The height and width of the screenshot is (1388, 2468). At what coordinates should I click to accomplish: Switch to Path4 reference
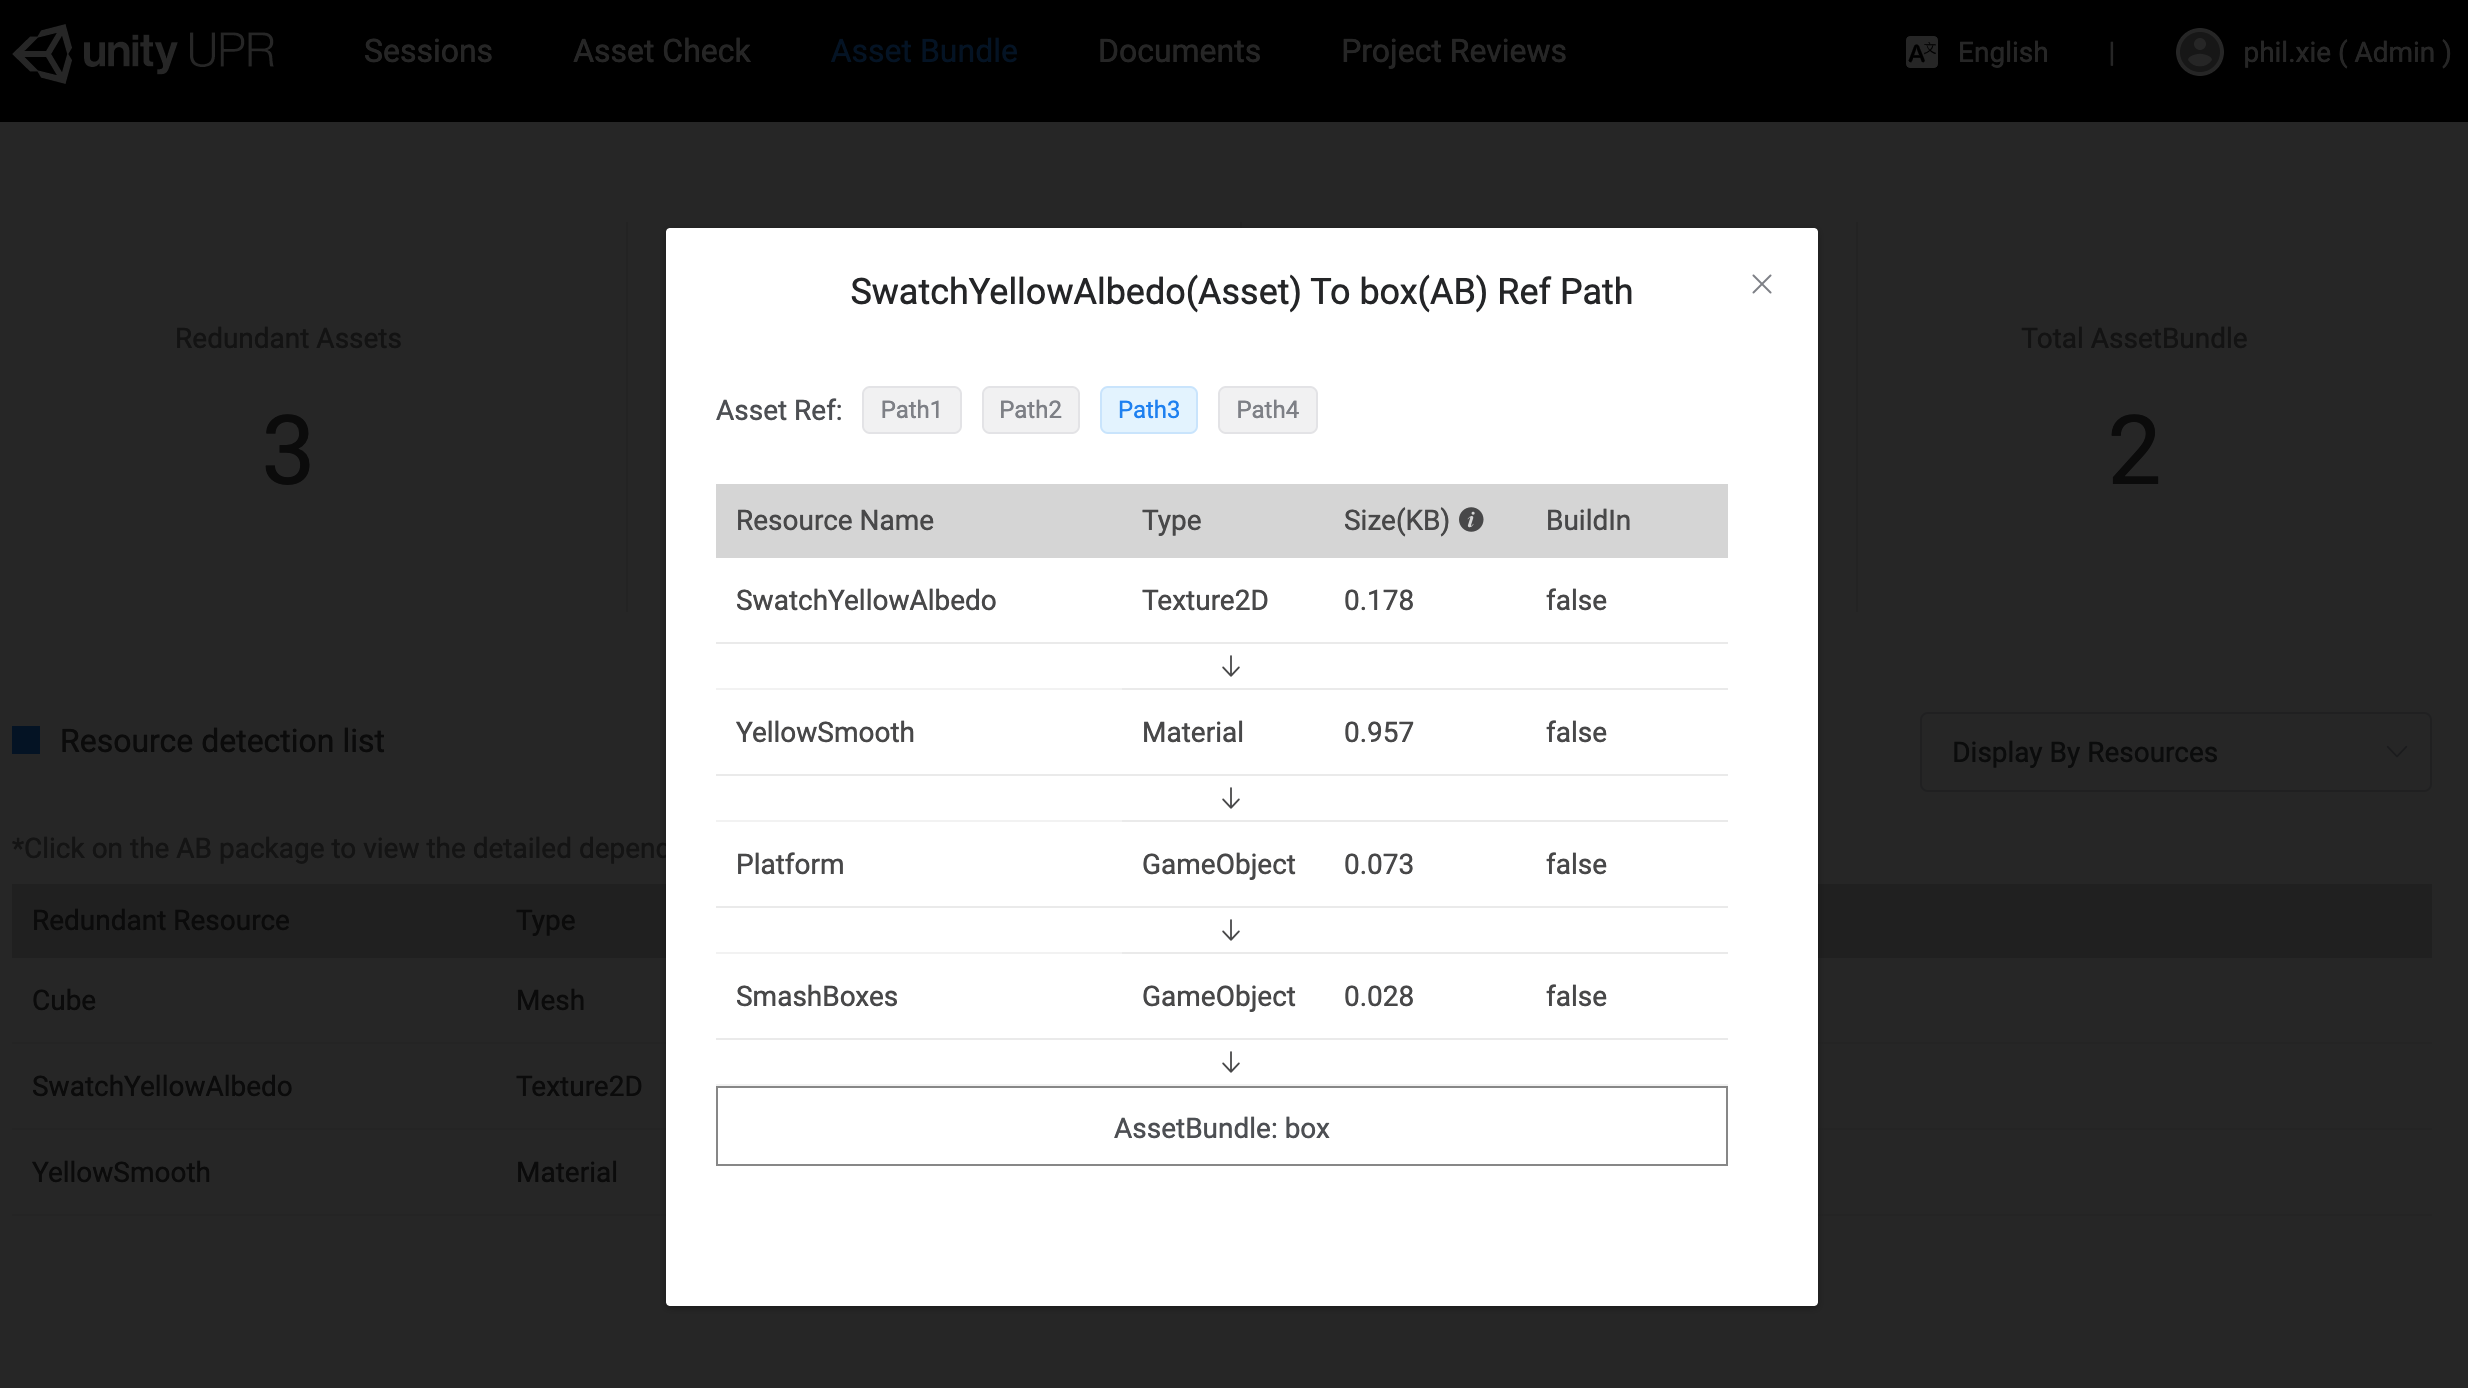(1267, 410)
